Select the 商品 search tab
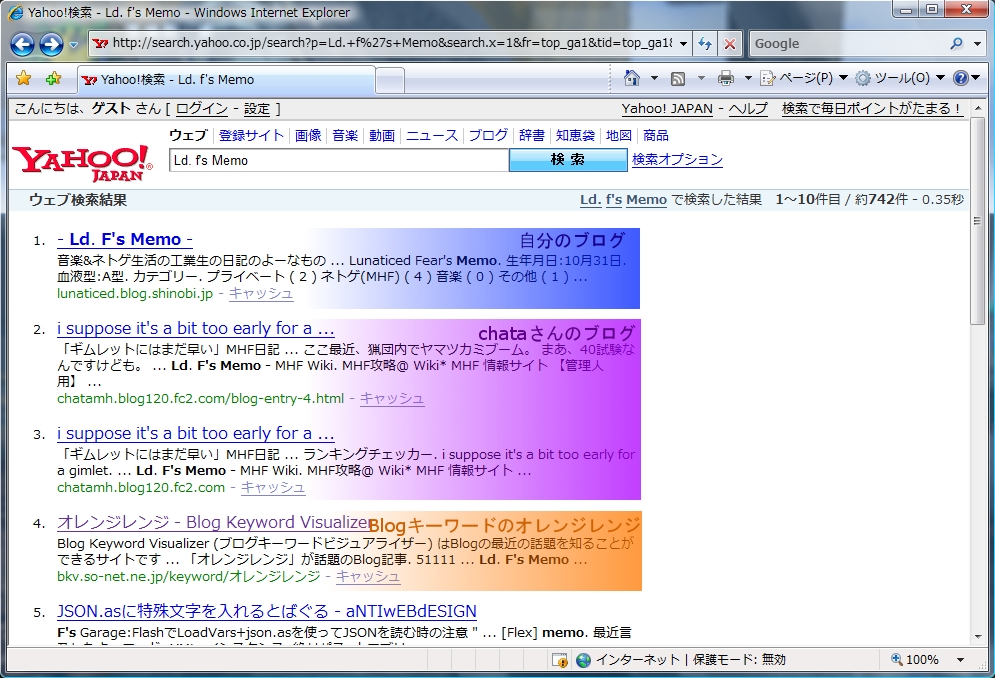Viewport: 995px width, 678px height. 656,135
